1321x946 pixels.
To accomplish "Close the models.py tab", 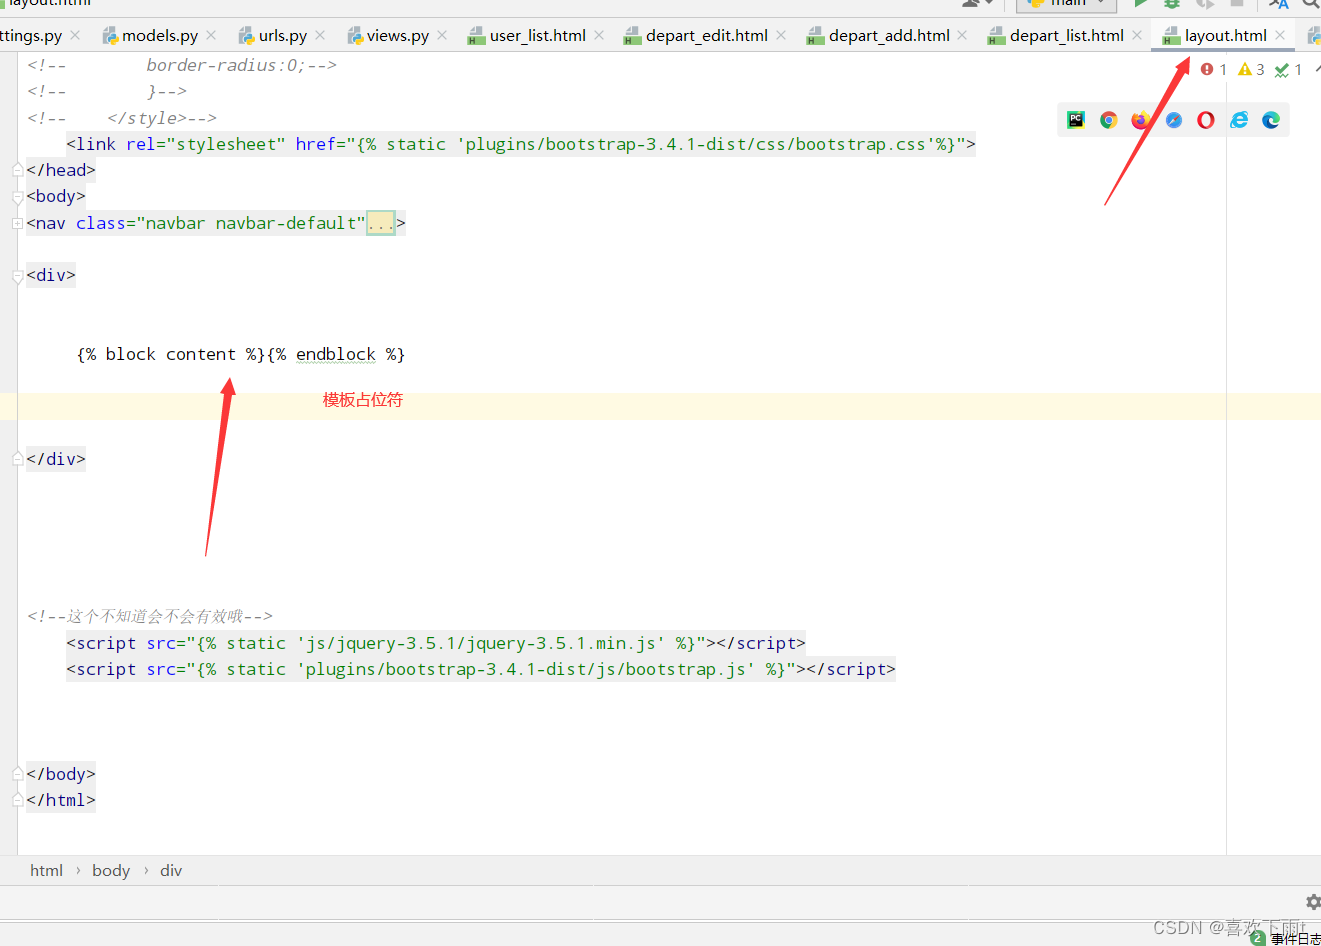I will [211, 35].
